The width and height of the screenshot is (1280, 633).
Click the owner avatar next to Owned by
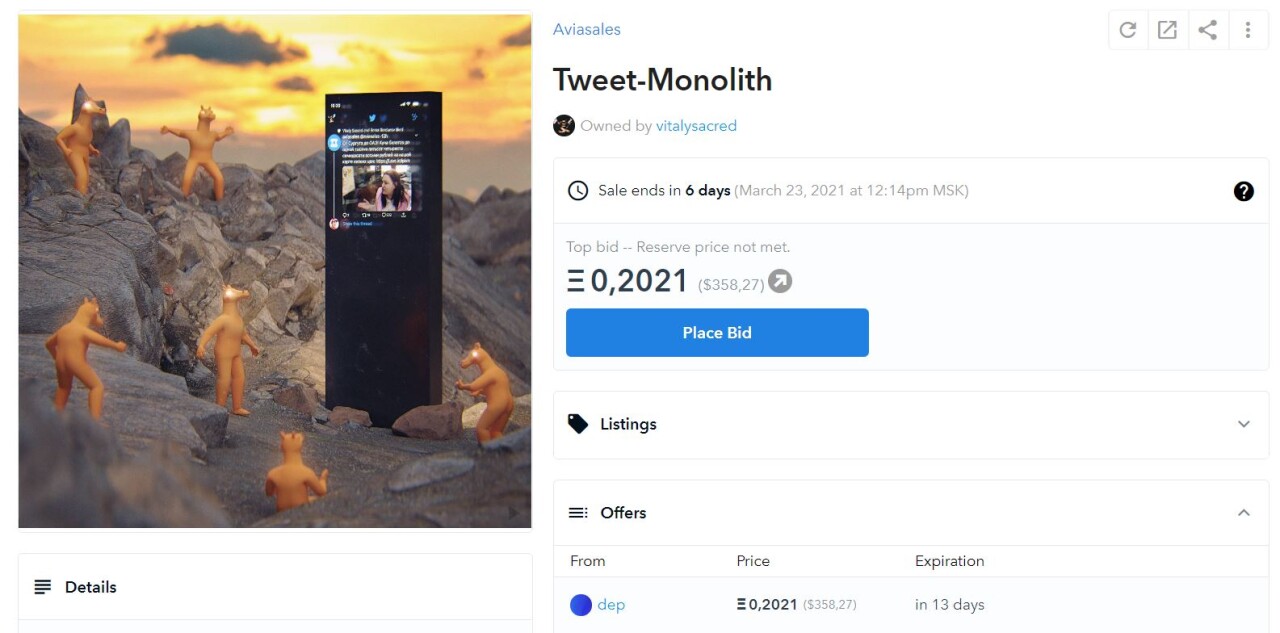(x=564, y=126)
